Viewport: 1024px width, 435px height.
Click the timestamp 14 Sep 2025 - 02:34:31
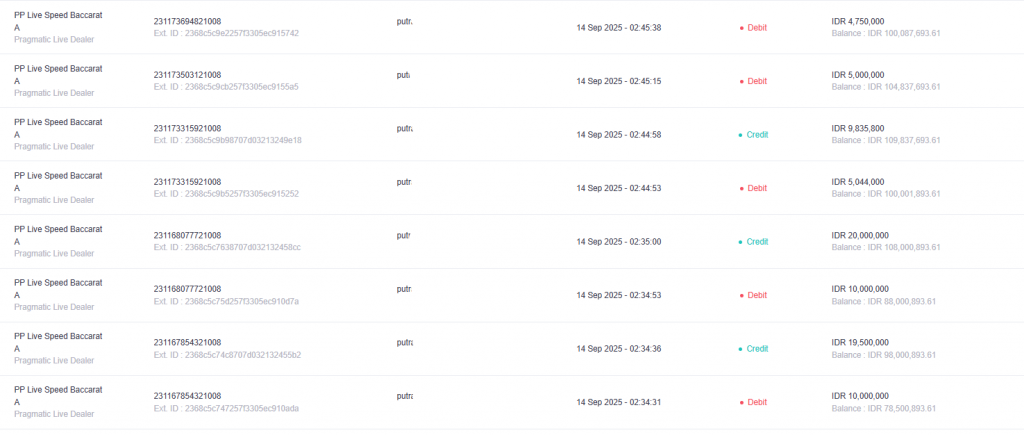pos(618,402)
